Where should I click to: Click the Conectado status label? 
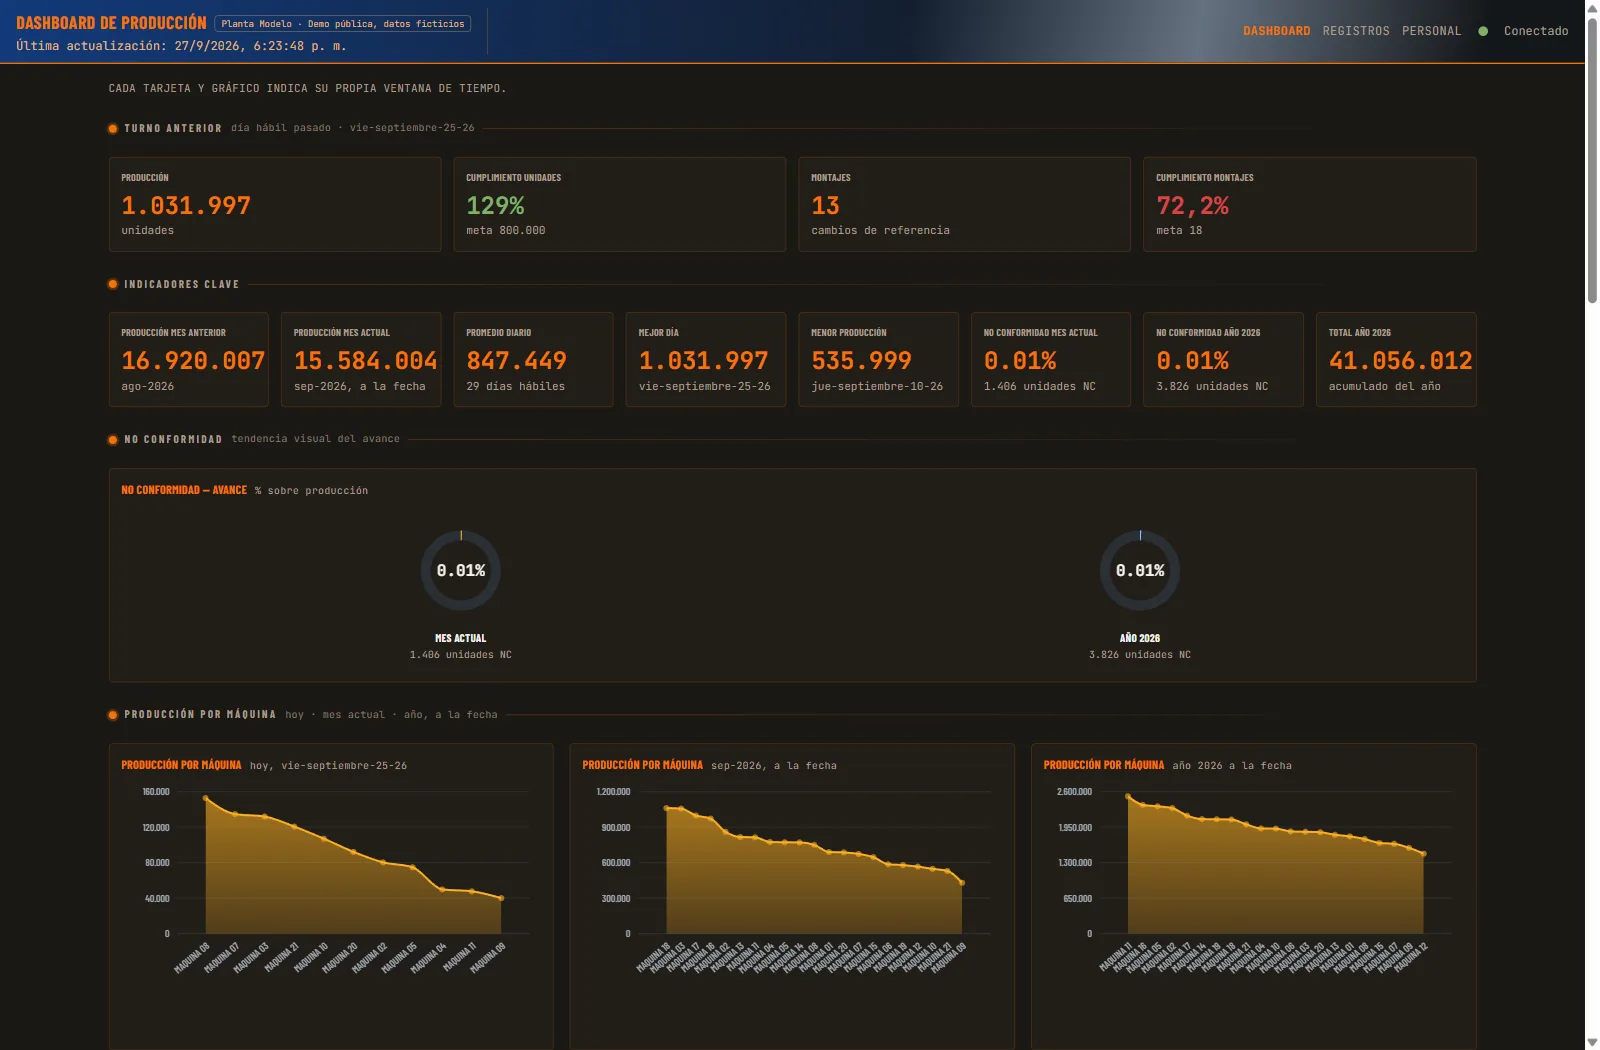pyautogui.click(x=1536, y=31)
